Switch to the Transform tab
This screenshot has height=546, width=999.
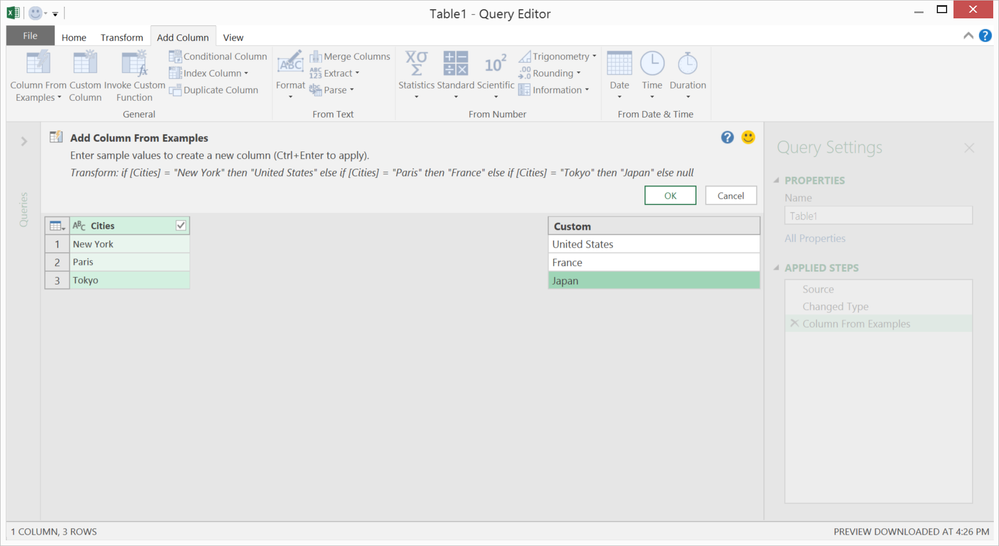coord(122,38)
